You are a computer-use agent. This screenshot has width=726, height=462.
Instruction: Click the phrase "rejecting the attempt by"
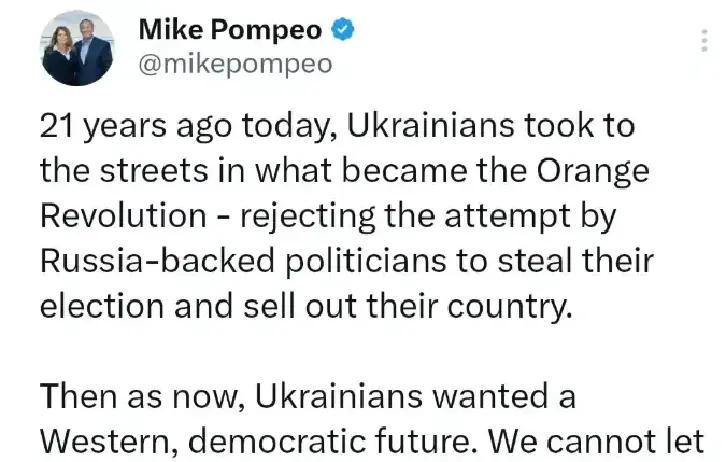tap(428, 217)
